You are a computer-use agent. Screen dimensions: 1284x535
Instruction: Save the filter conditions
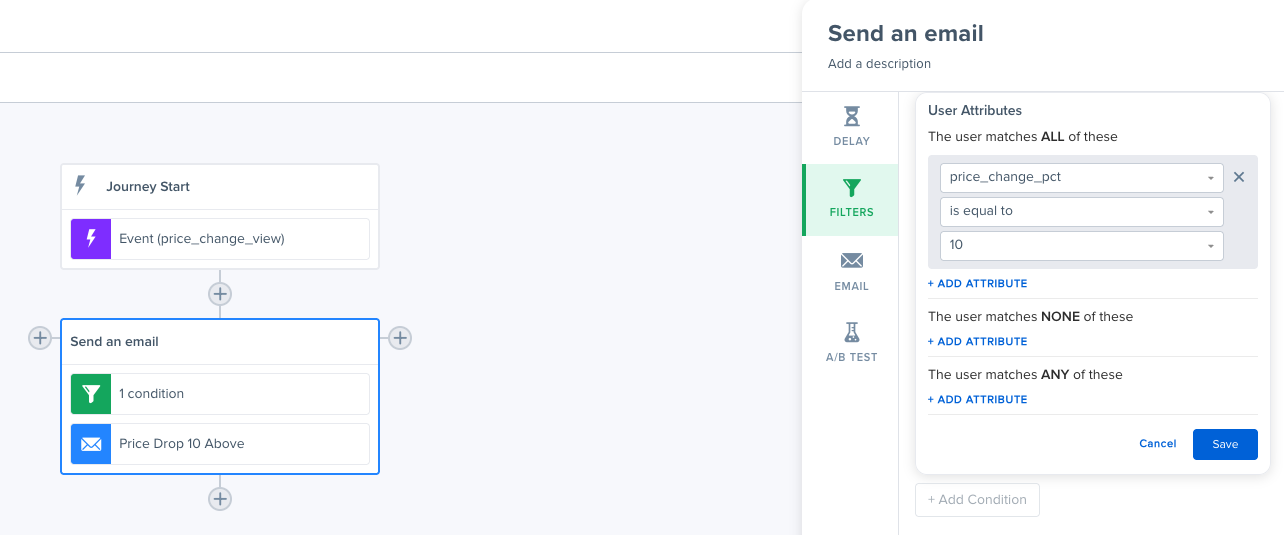1225,444
